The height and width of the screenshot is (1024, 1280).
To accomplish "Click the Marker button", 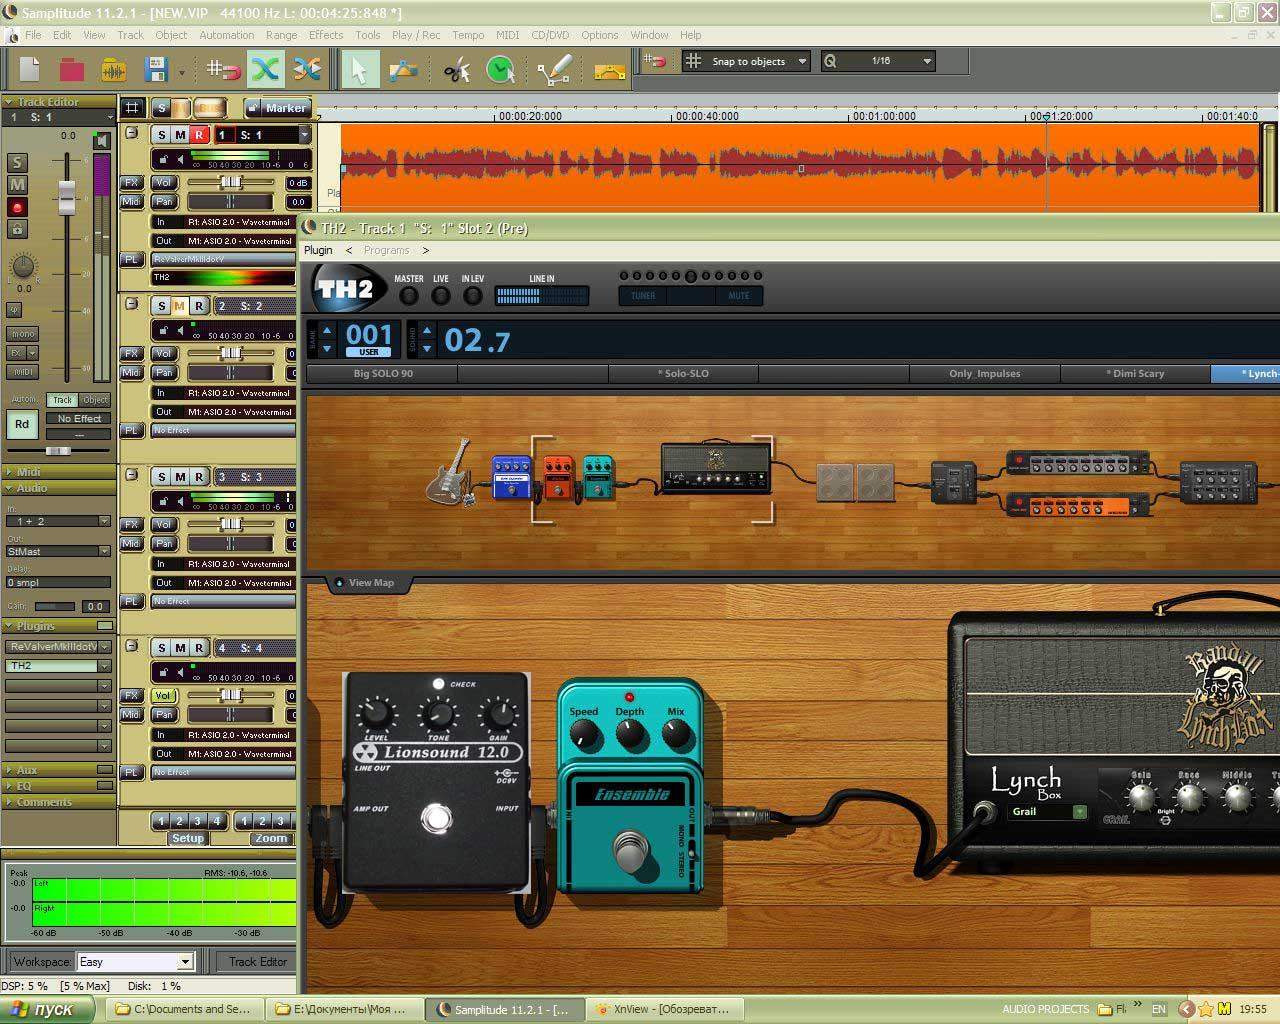I will [x=286, y=108].
